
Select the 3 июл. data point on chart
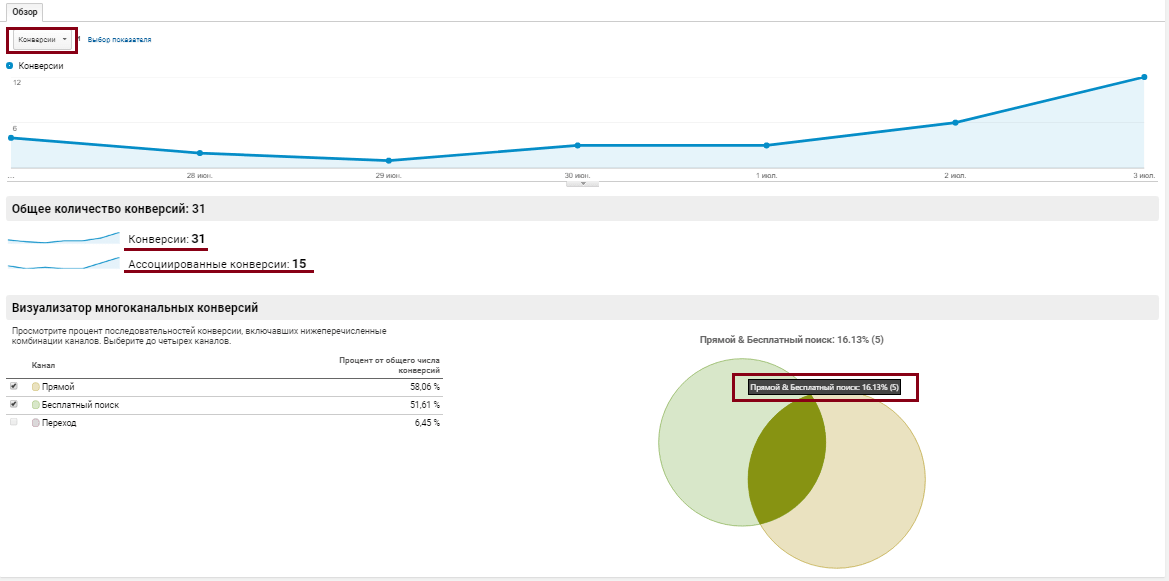click(x=1144, y=77)
